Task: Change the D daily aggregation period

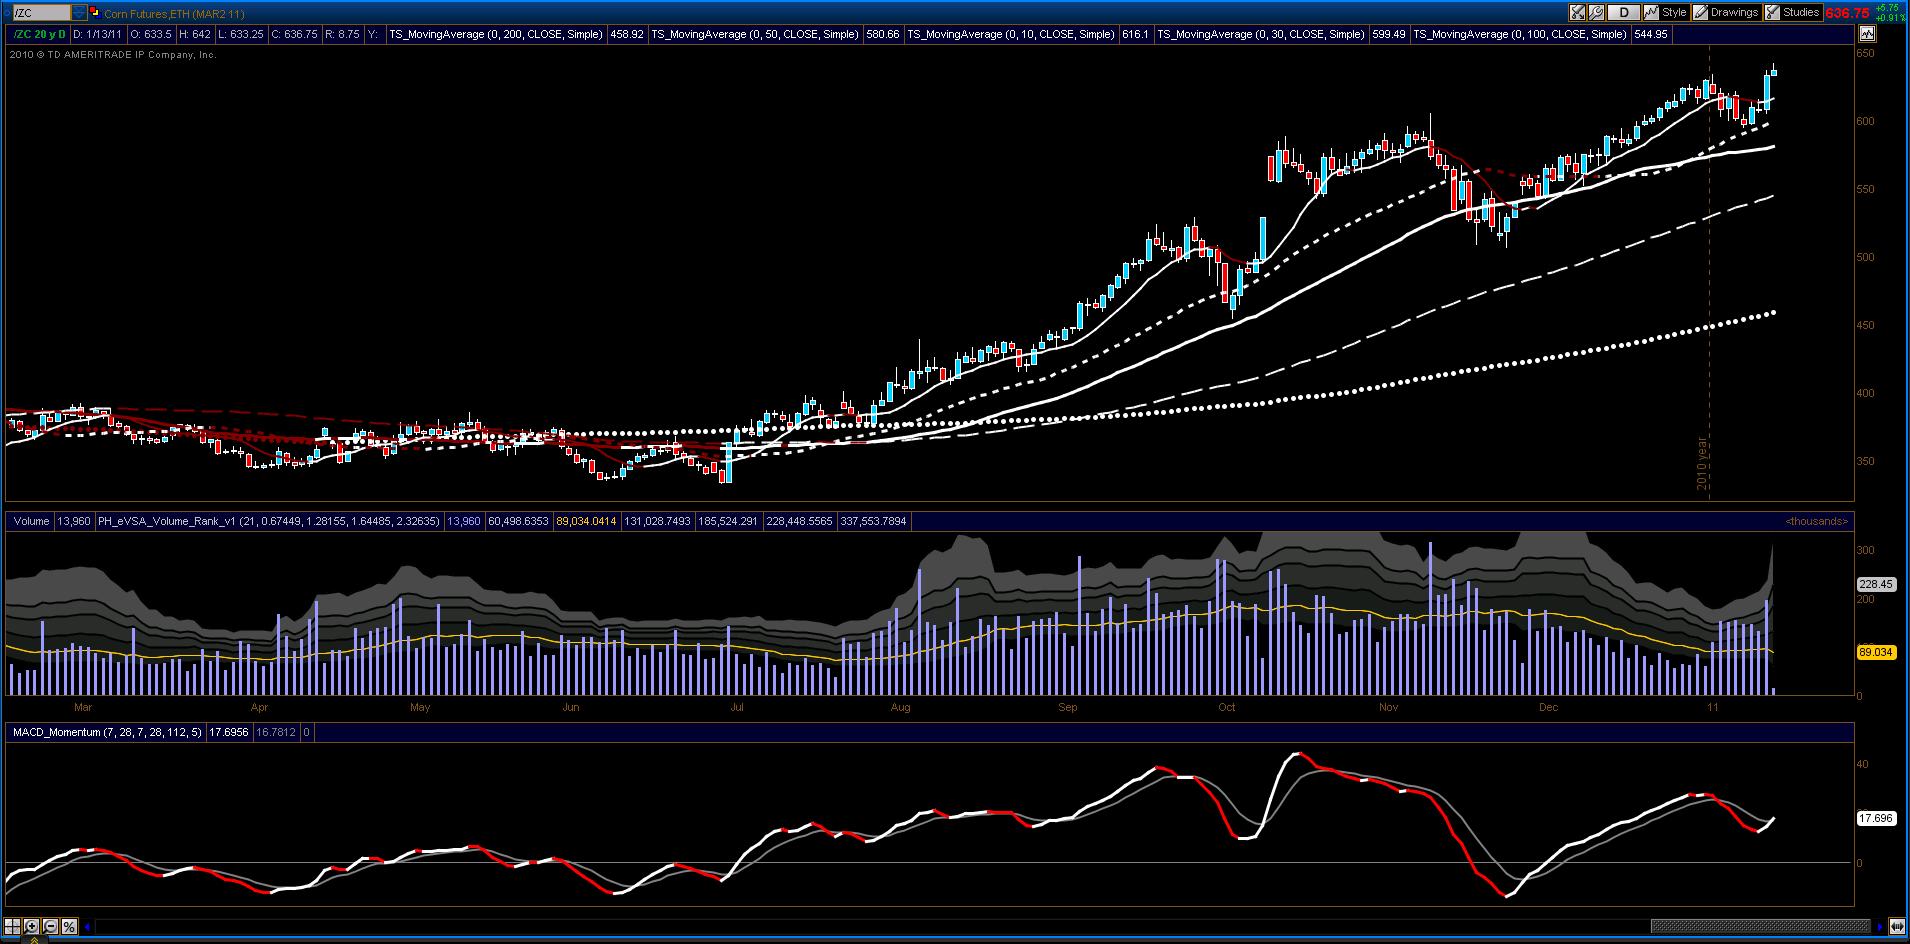Action: [x=1624, y=13]
